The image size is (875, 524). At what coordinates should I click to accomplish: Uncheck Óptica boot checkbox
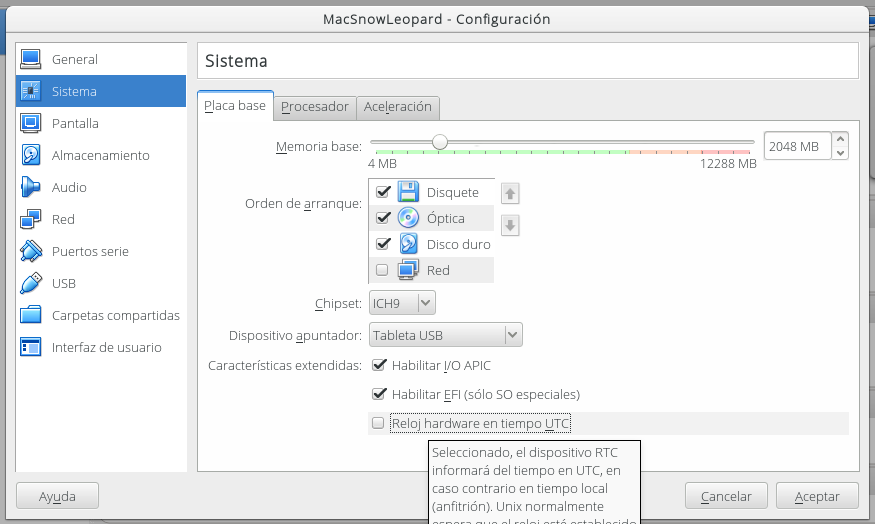(x=383, y=218)
